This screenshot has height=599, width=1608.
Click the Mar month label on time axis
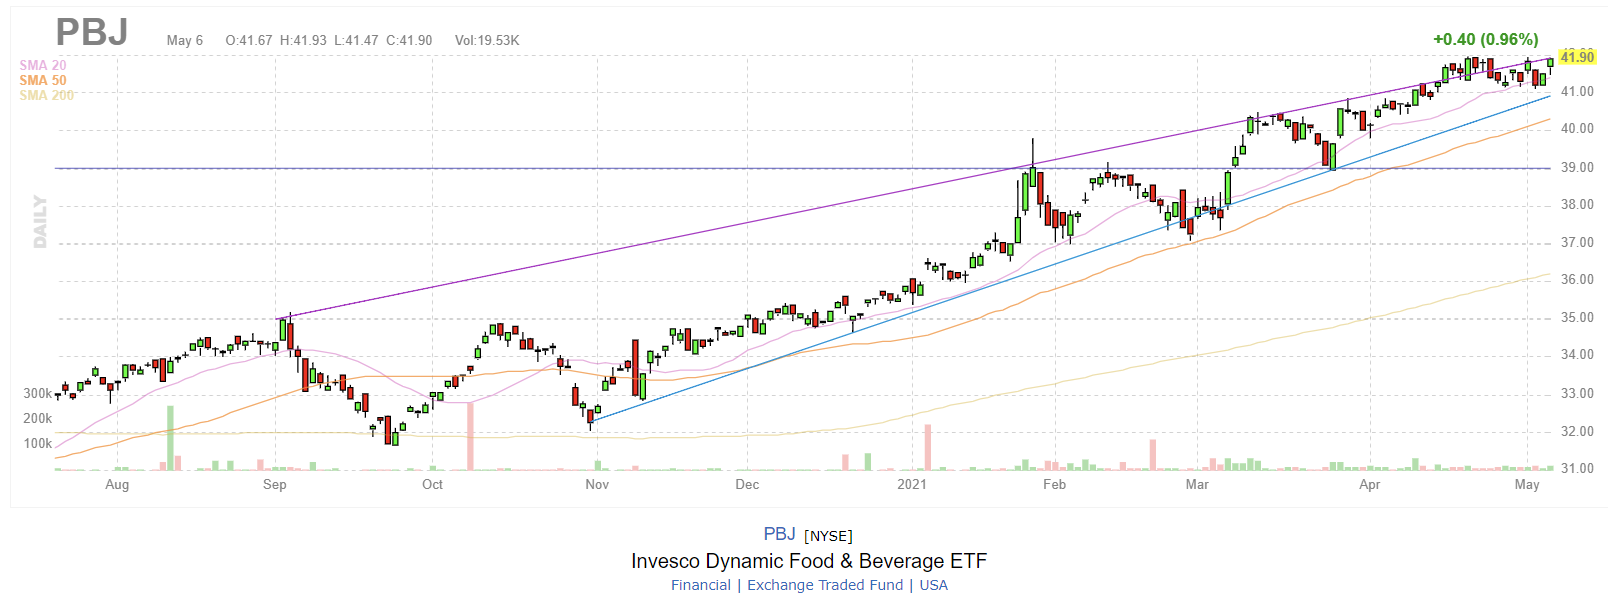(1197, 484)
